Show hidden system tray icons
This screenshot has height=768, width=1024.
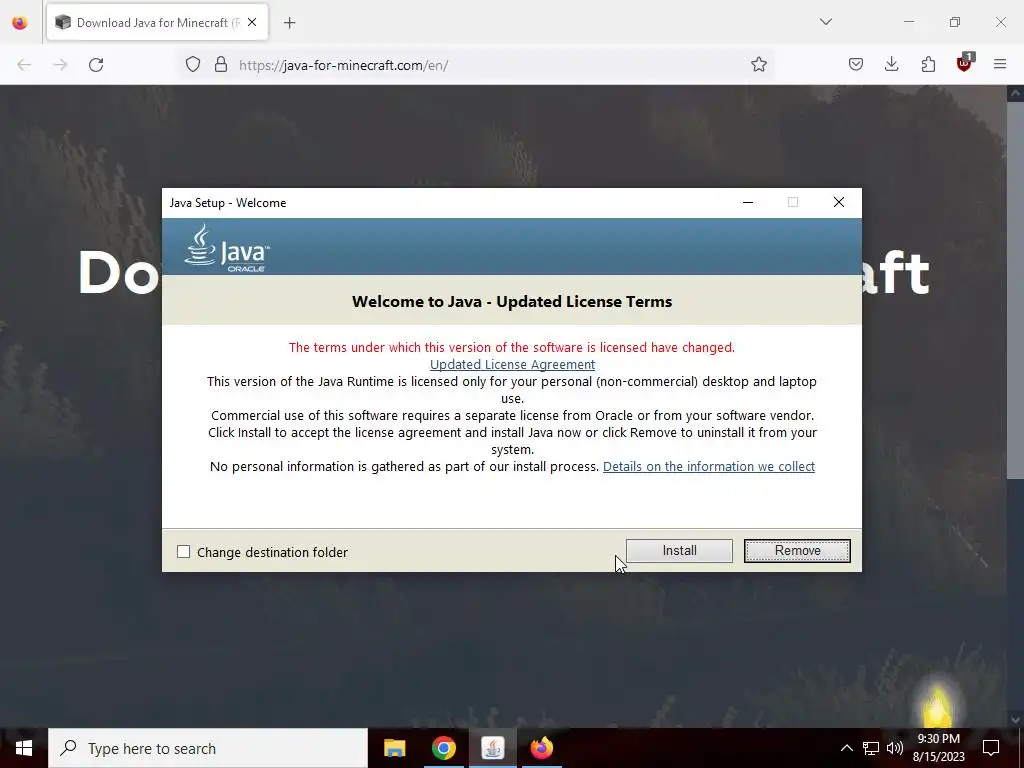pos(846,748)
